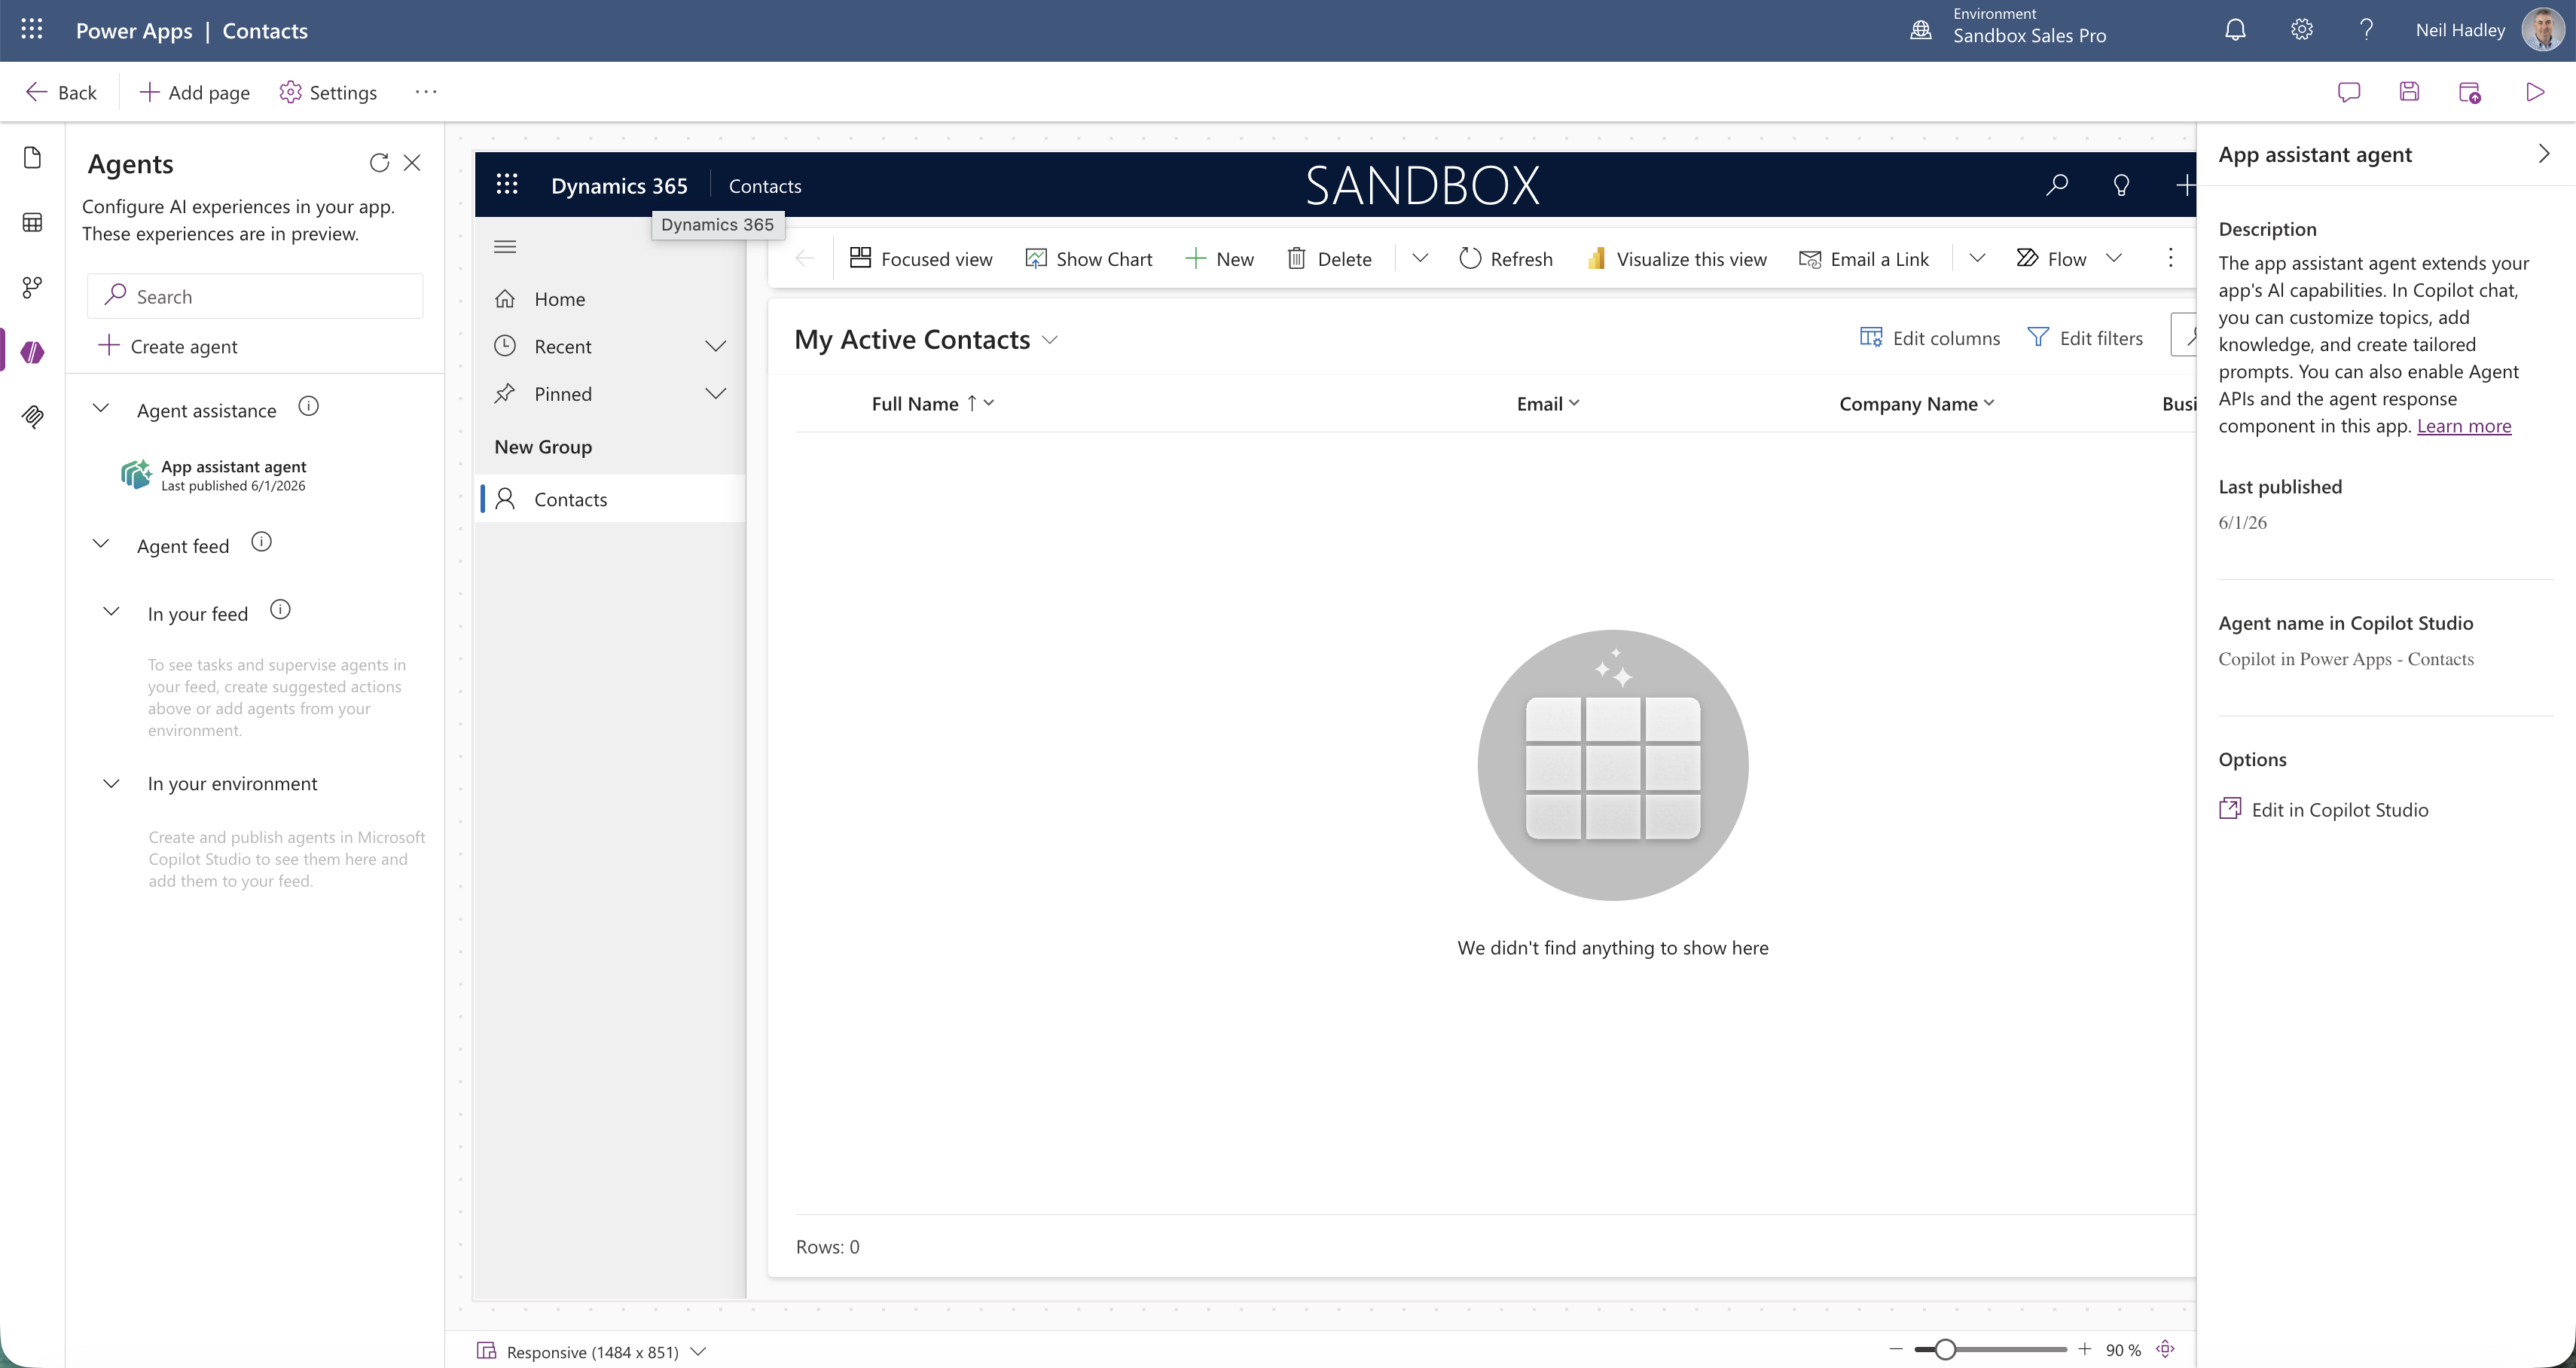Image resolution: width=2576 pixels, height=1368 pixels.
Task: Open the settings gear in the header
Action: (2301, 30)
